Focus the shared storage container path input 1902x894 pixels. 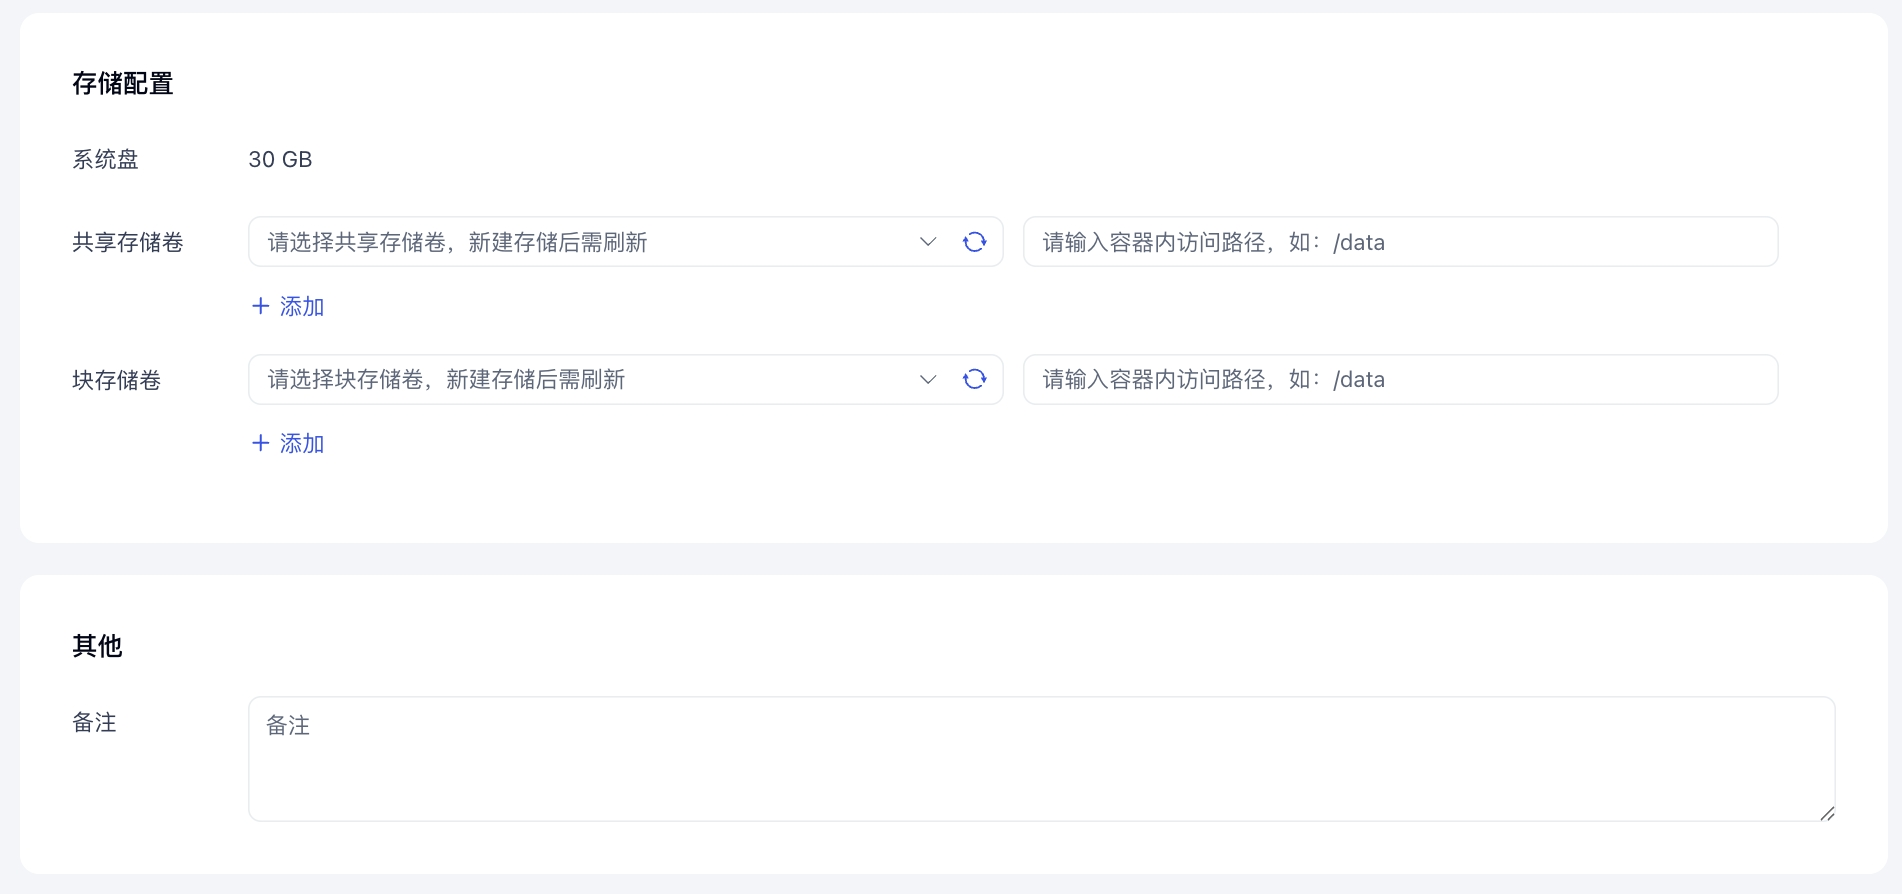click(1400, 242)
